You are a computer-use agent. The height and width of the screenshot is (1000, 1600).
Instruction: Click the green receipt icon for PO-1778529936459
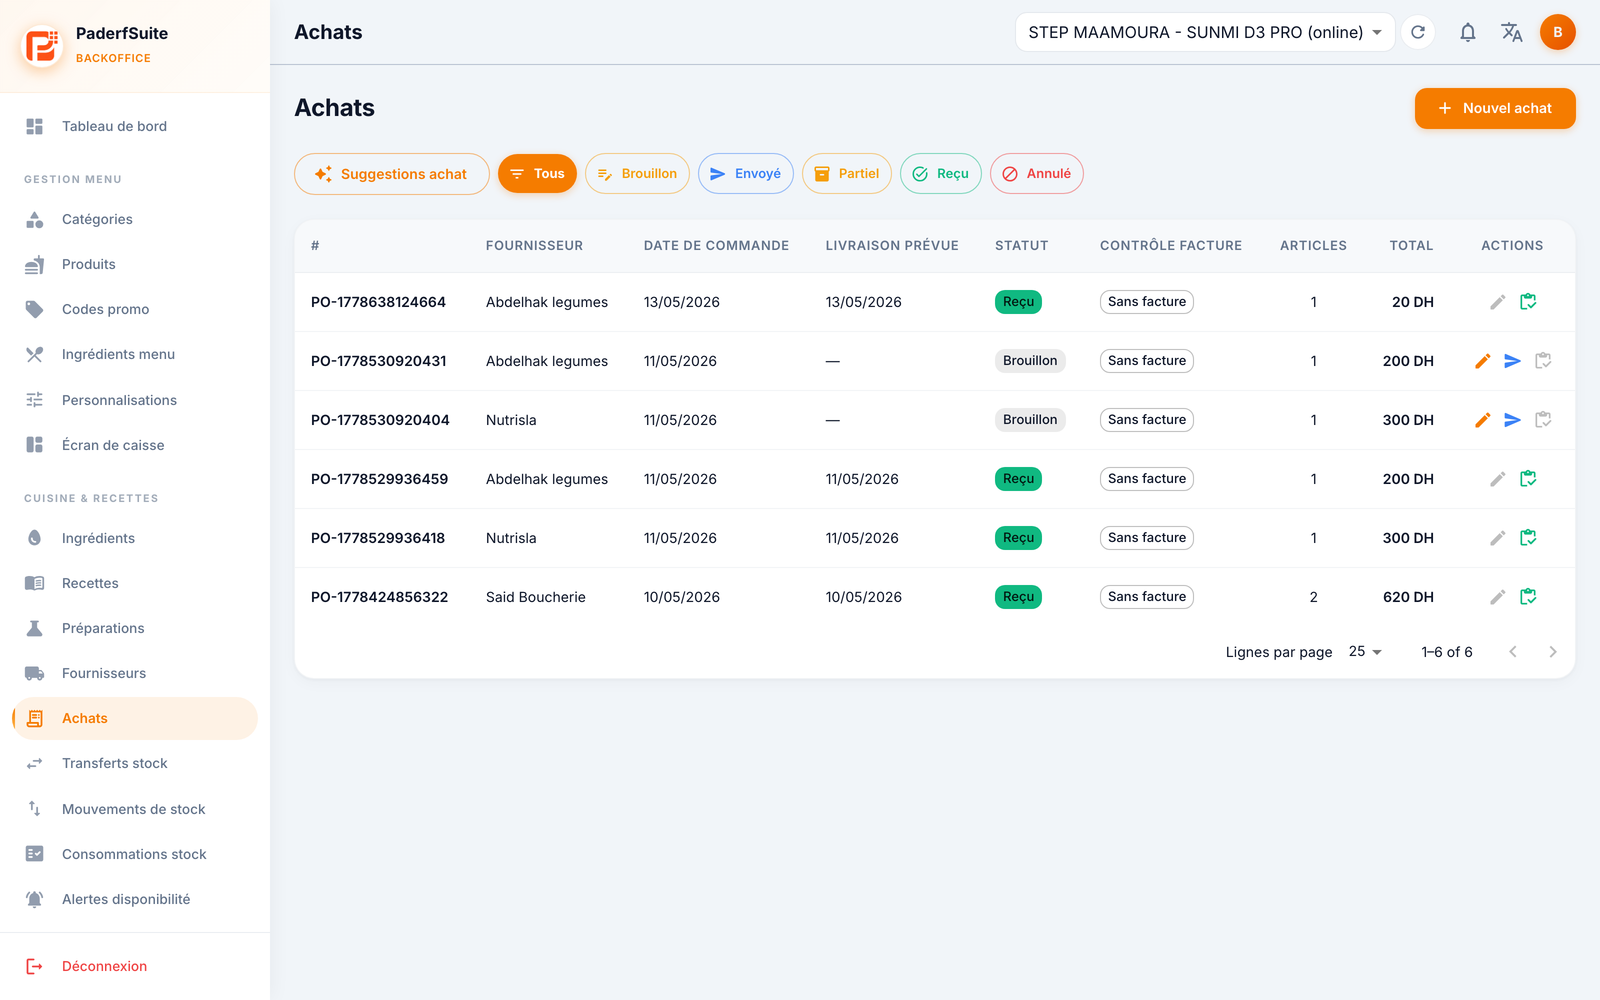click(1528, 479)
